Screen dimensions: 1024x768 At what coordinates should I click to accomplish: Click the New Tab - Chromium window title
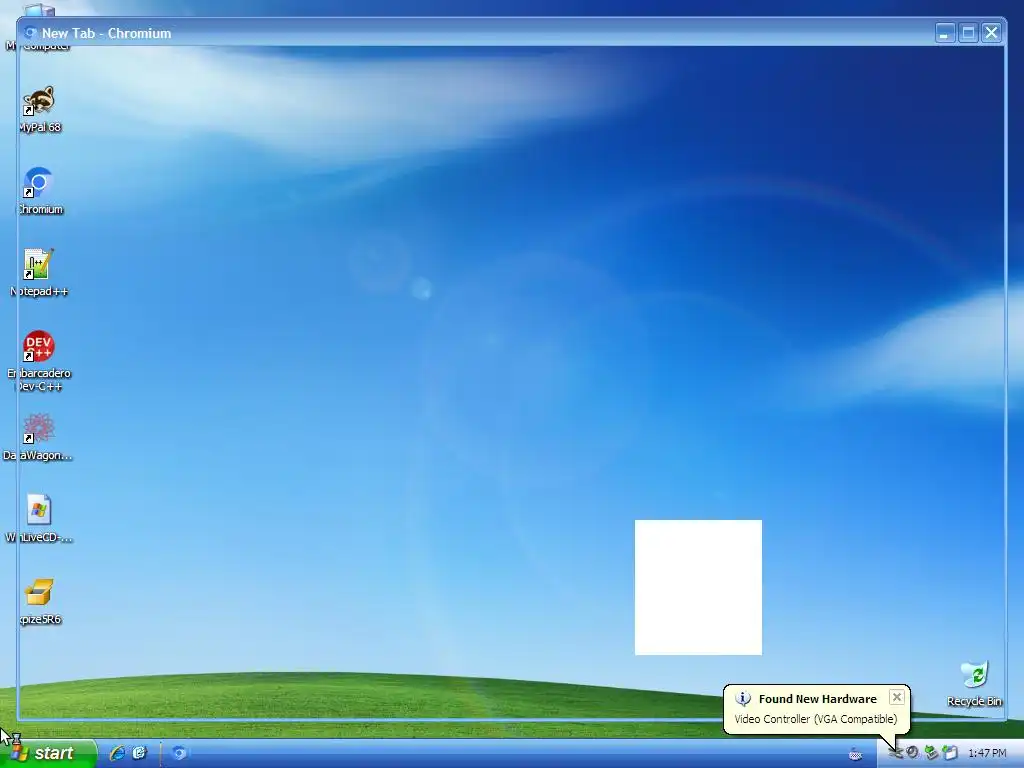pyautogui.click(x=106, y=33)
